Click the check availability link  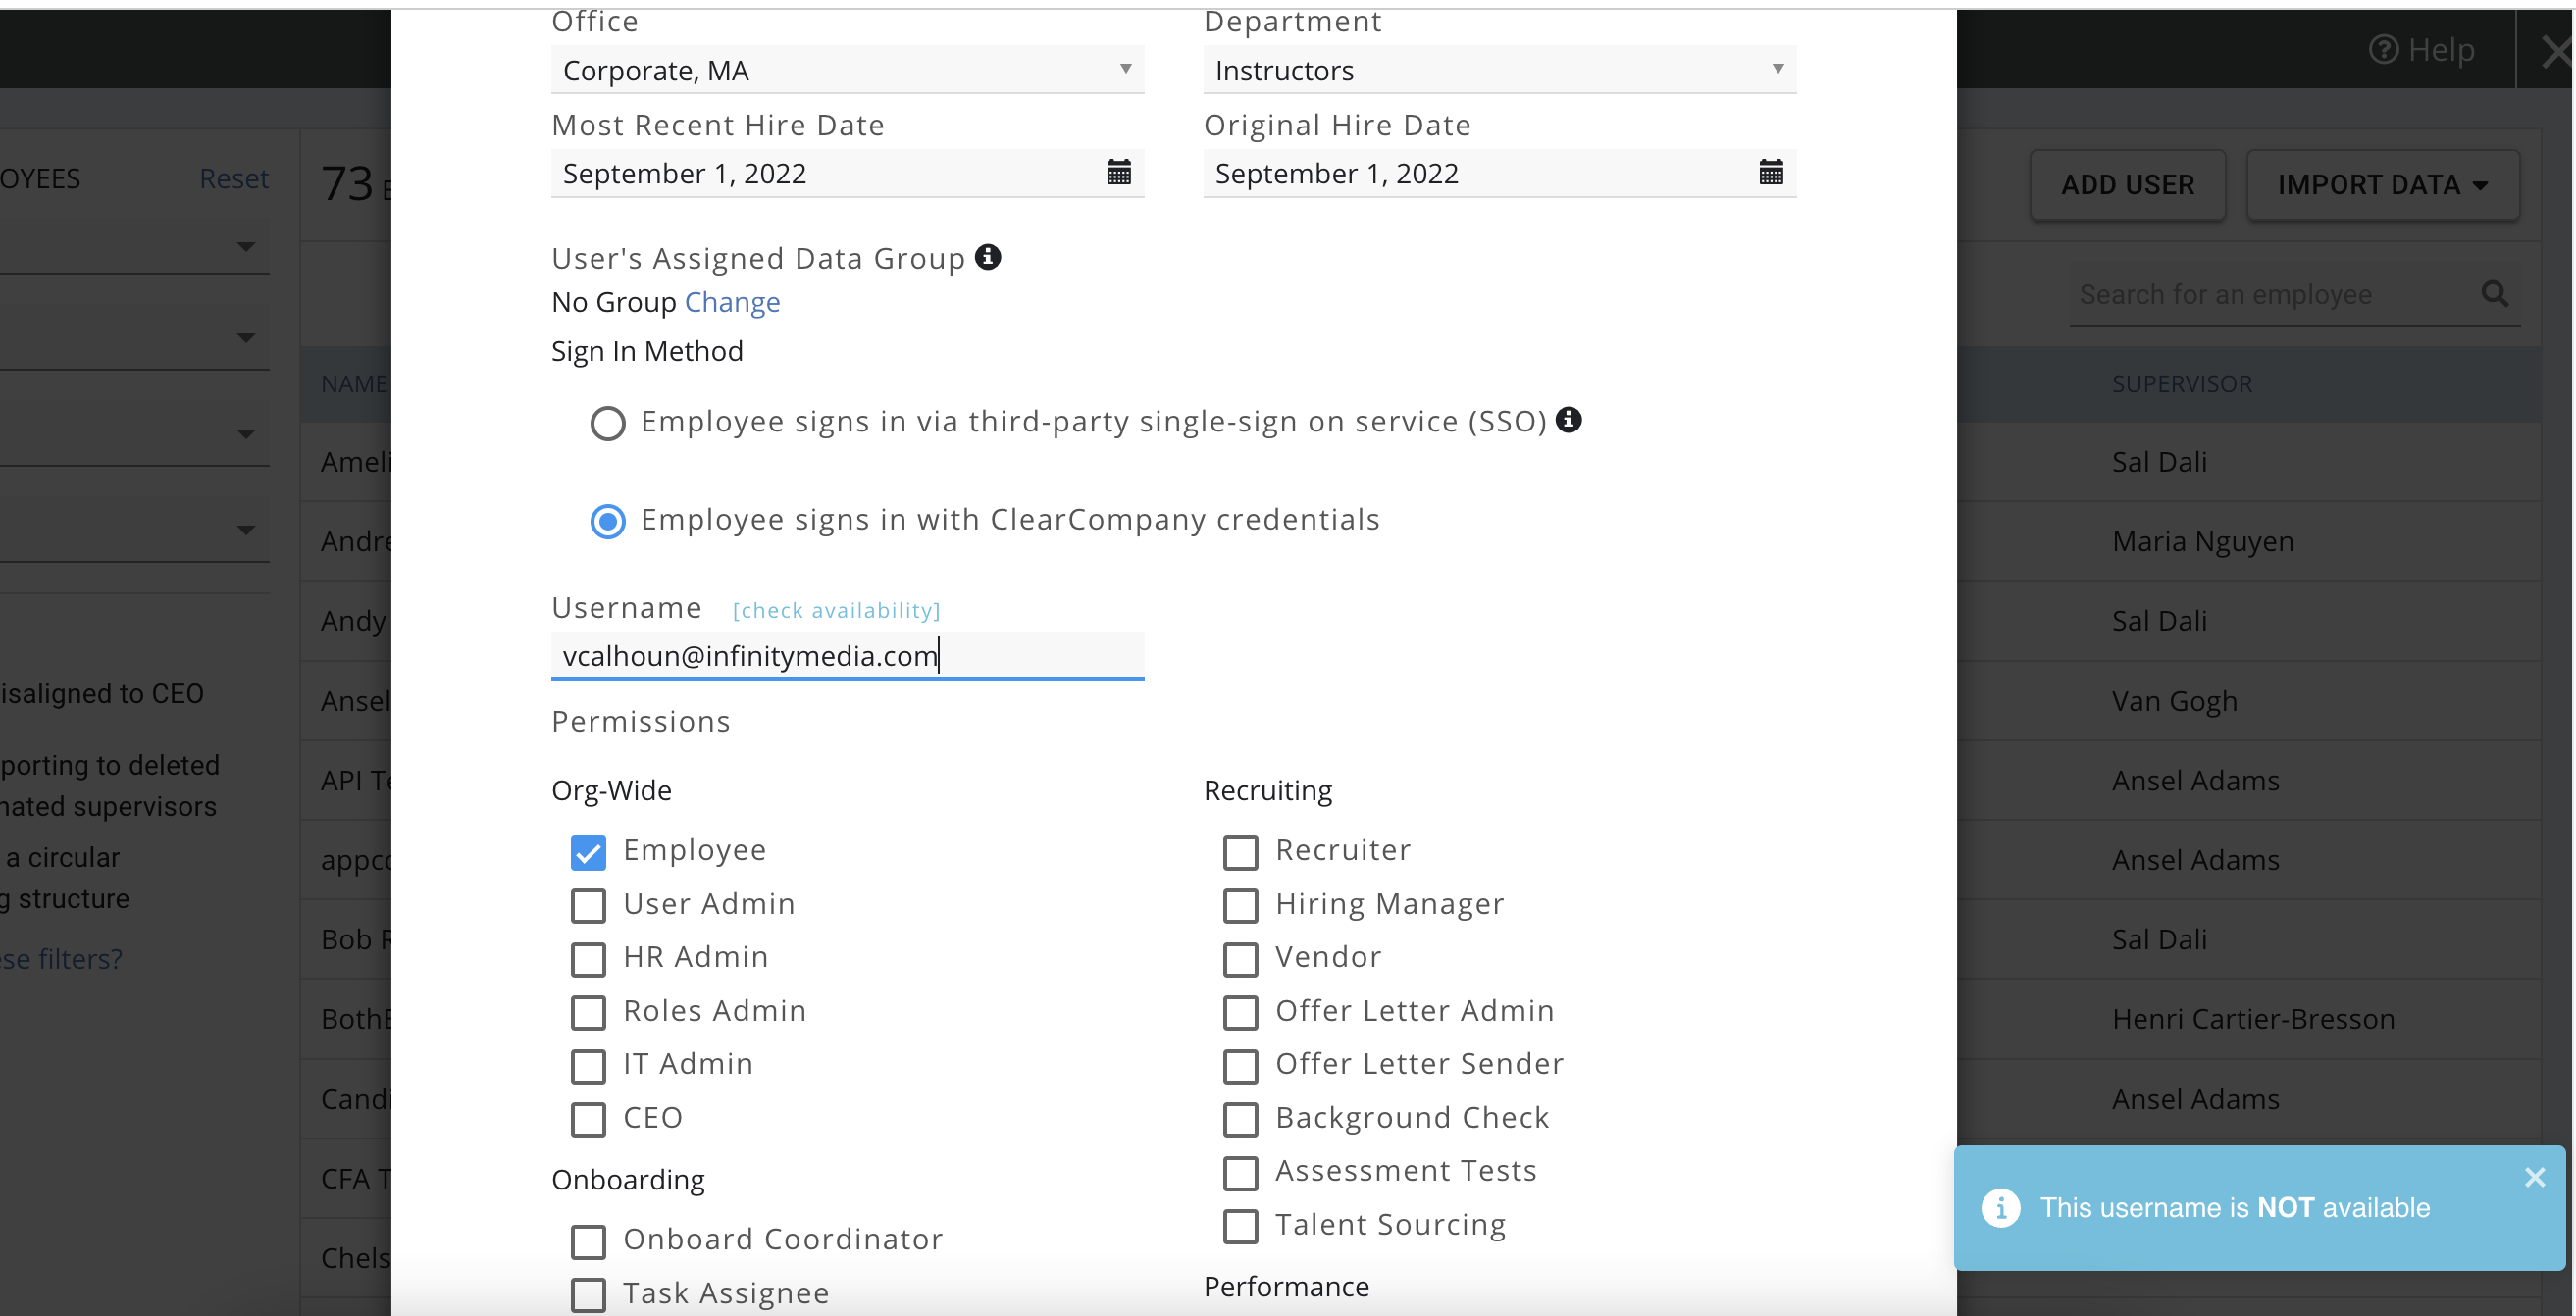836,610
